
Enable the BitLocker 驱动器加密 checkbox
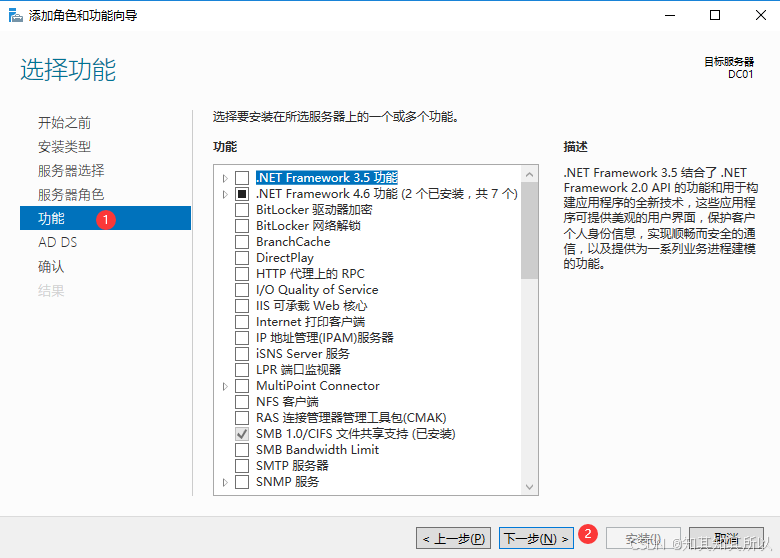pyautogui.click(x=242, y=210)
